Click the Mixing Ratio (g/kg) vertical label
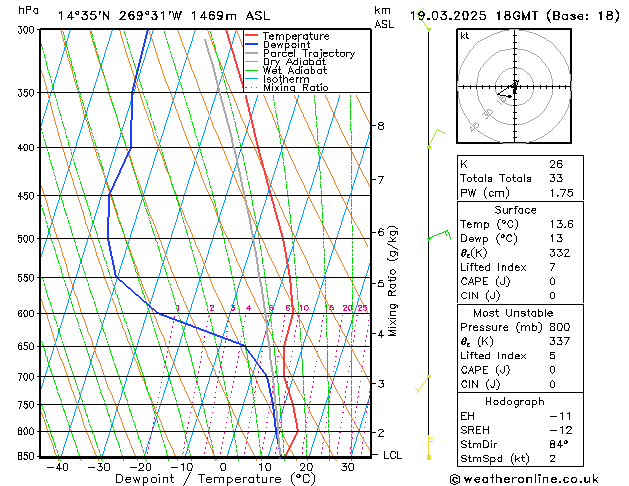 (392, 281)
